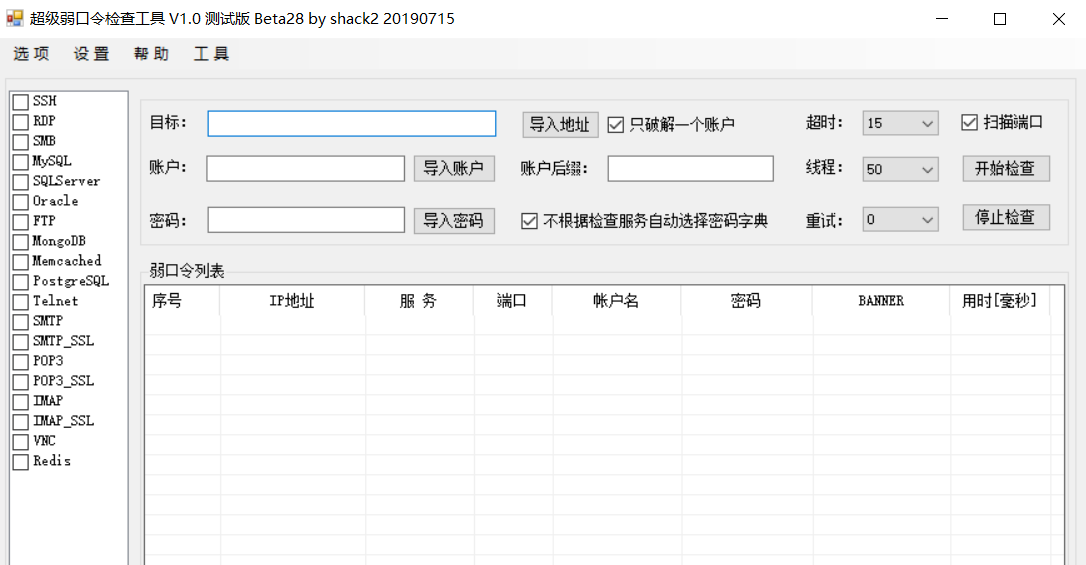Image resolution: width=1086 pixels, height=565 pixels.
Task: Enable the Redis checkbox
Action: pyautogui.click(x=21, y=462)
